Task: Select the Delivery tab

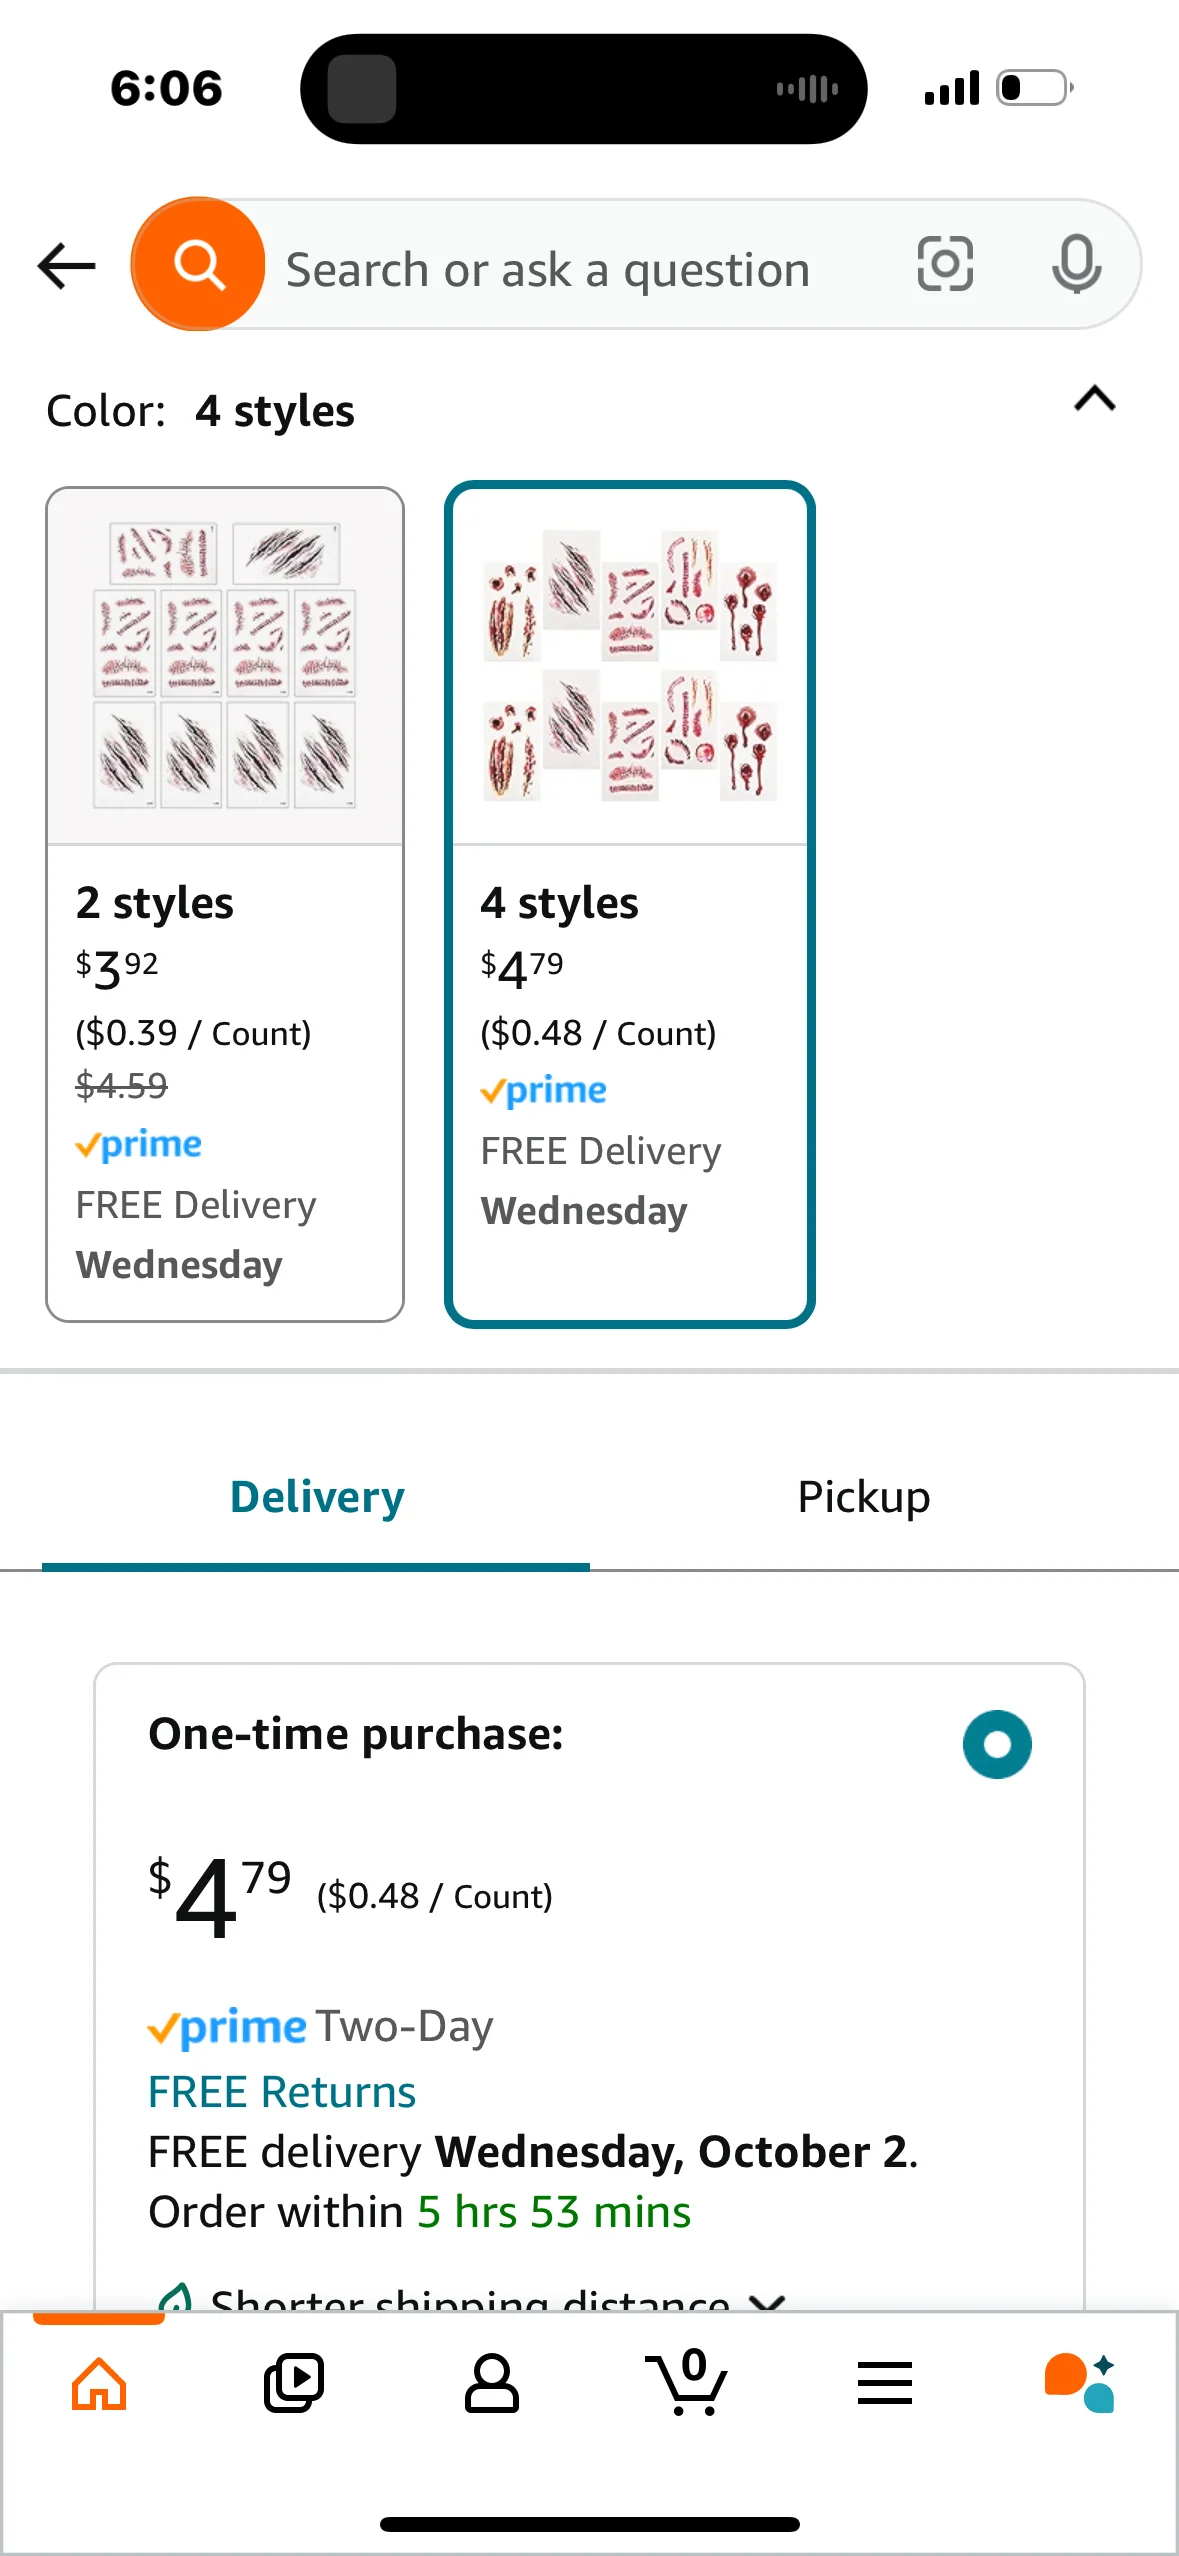Action: [x=317, y=1497]
